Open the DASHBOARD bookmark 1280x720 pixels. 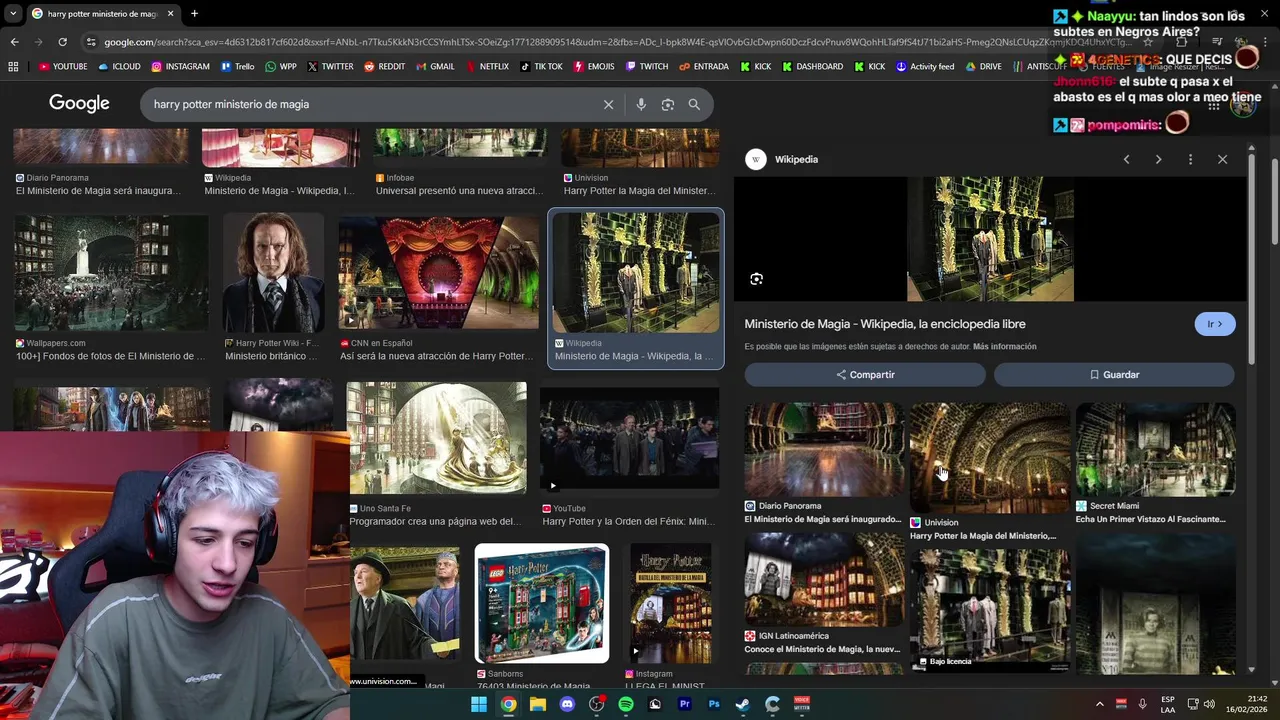point(813,67)
